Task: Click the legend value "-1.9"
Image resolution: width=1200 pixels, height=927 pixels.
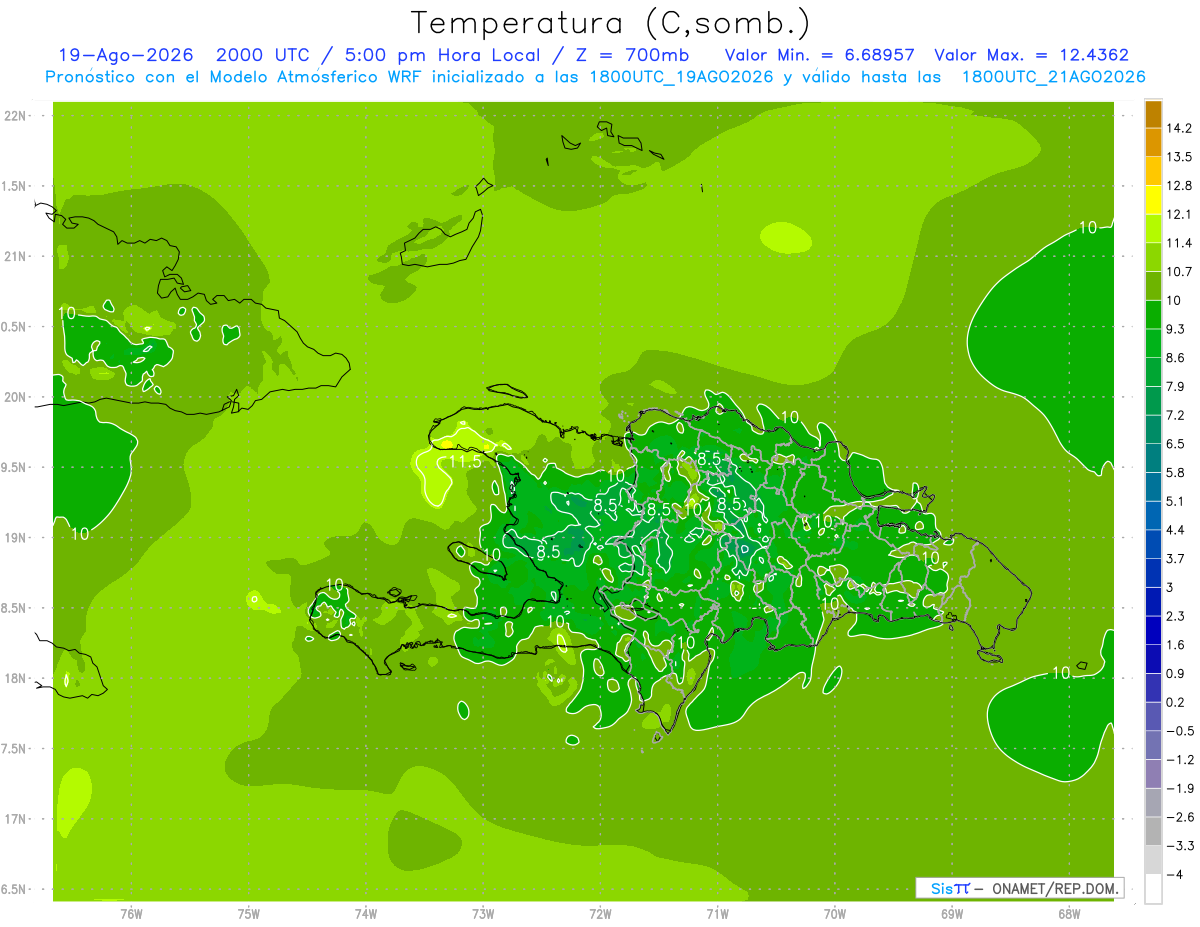Action: 1179,788
